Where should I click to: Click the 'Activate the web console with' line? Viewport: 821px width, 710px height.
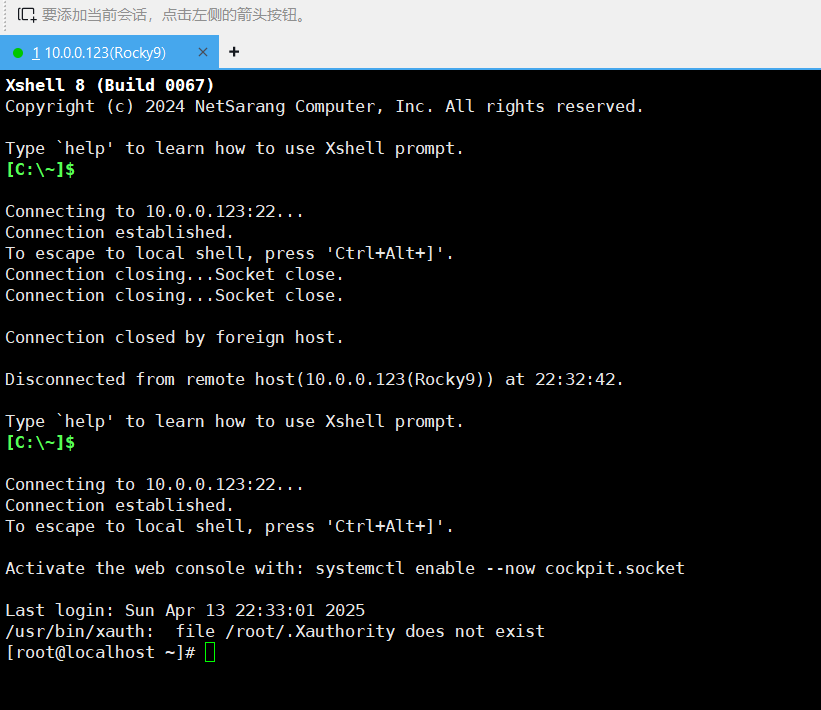click(345, 569)
